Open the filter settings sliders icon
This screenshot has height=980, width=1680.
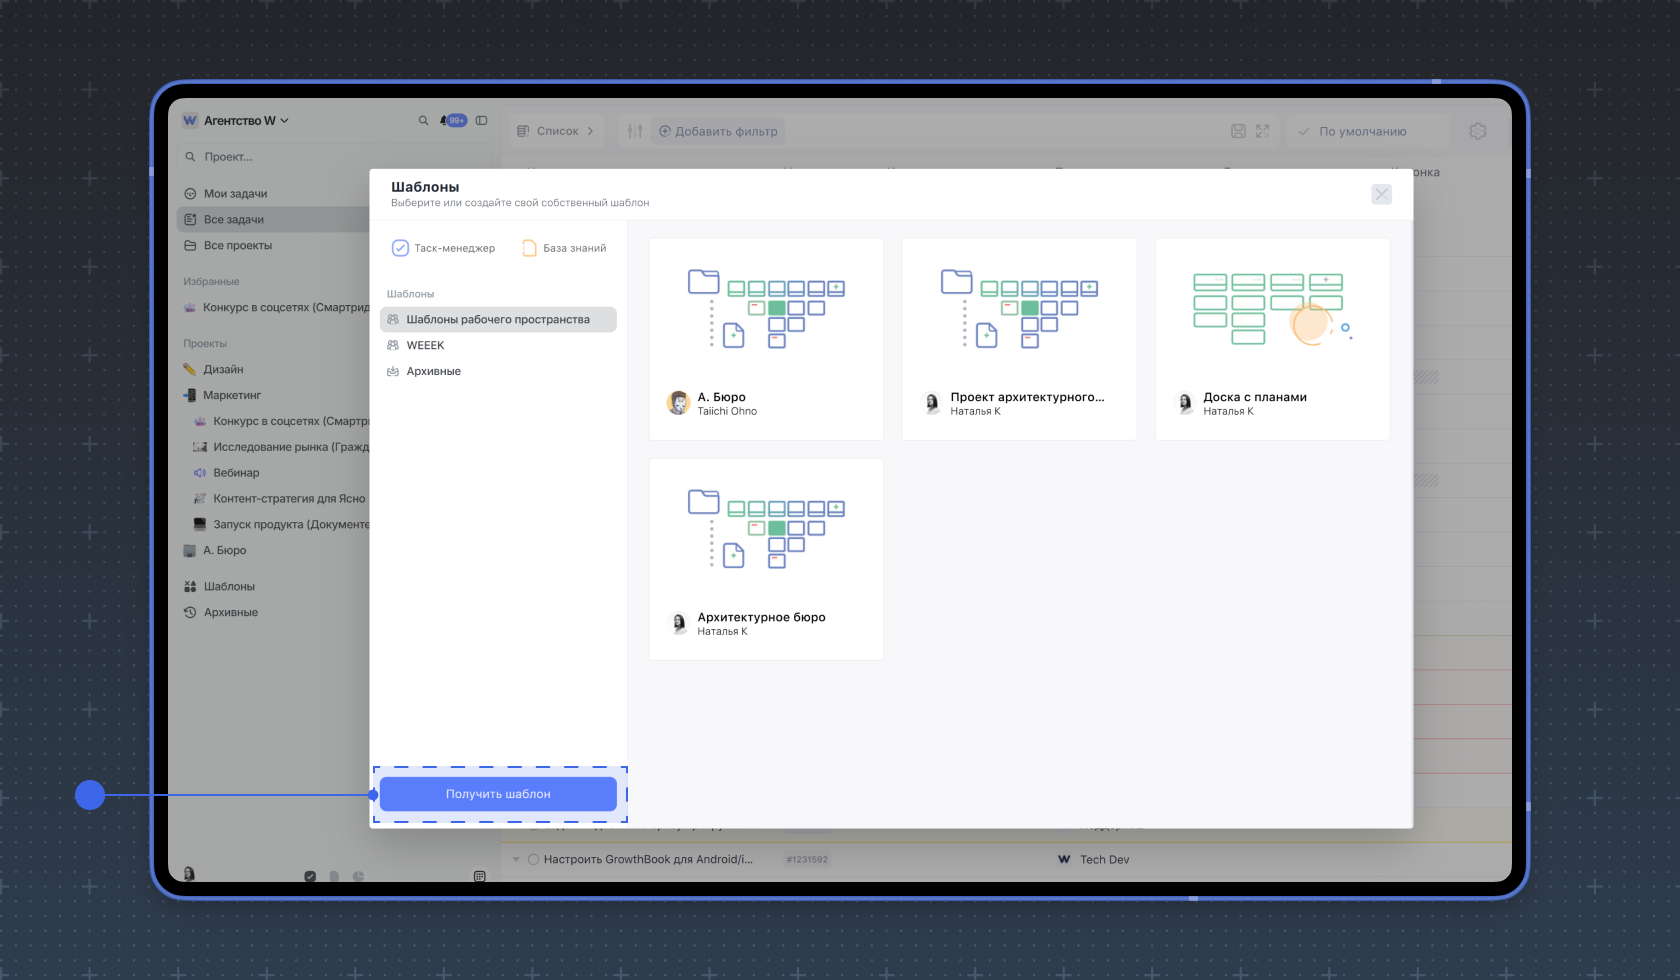click(635, 131)
